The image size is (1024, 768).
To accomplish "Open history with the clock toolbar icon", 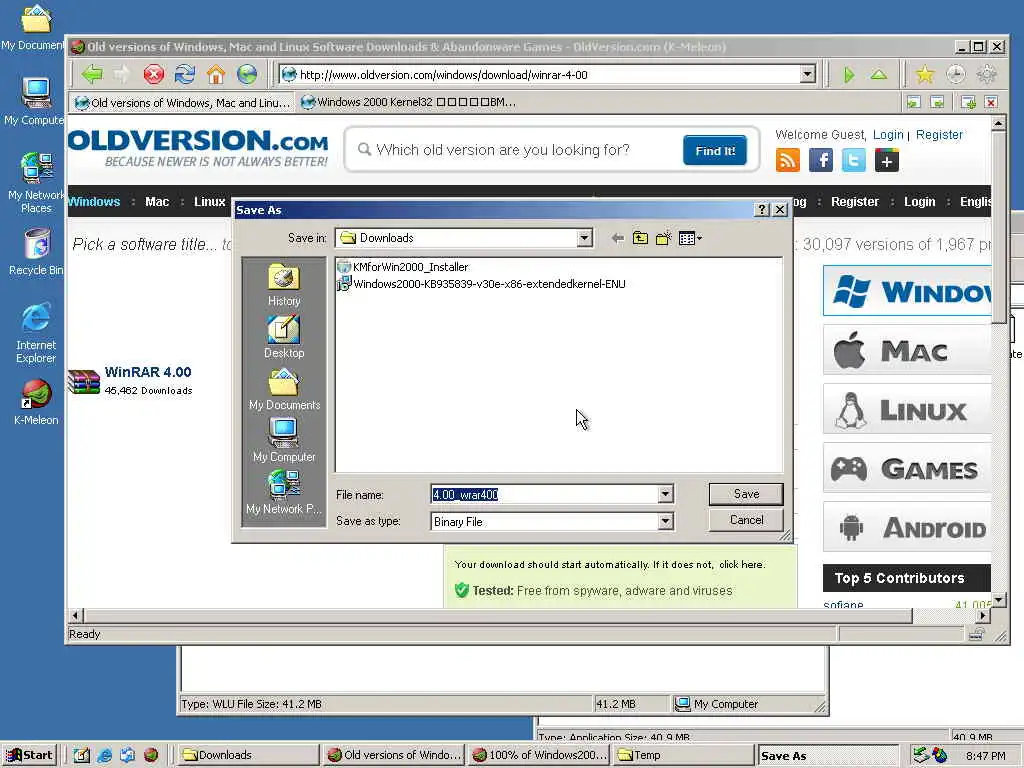I will click(x=955, y=74).
